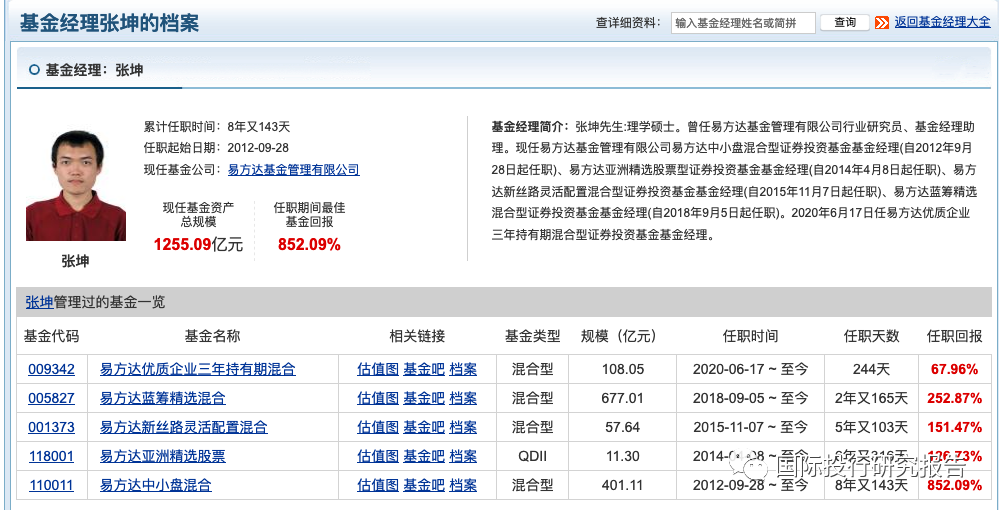Screen dimensions: 999x510
Task: Open fund code 118001 link
Action: (51, 456)
